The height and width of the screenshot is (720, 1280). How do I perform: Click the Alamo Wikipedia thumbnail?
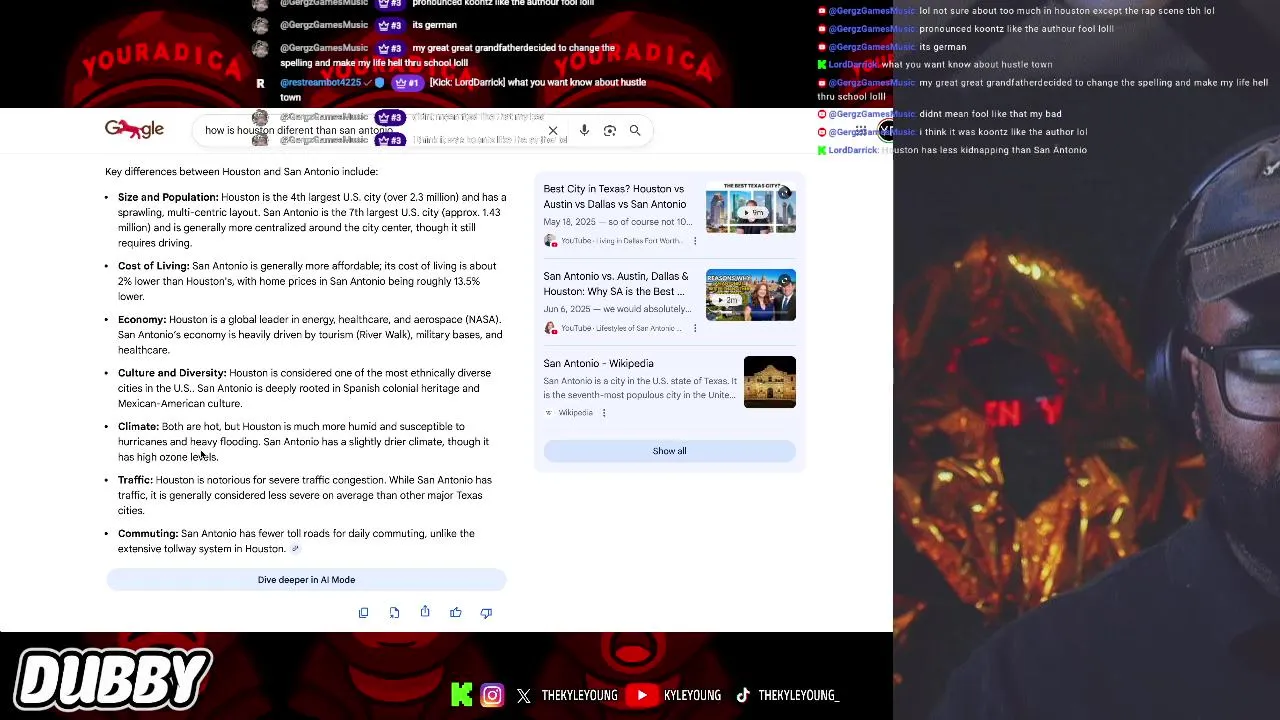pyautogui.click(x=770, y=382)
